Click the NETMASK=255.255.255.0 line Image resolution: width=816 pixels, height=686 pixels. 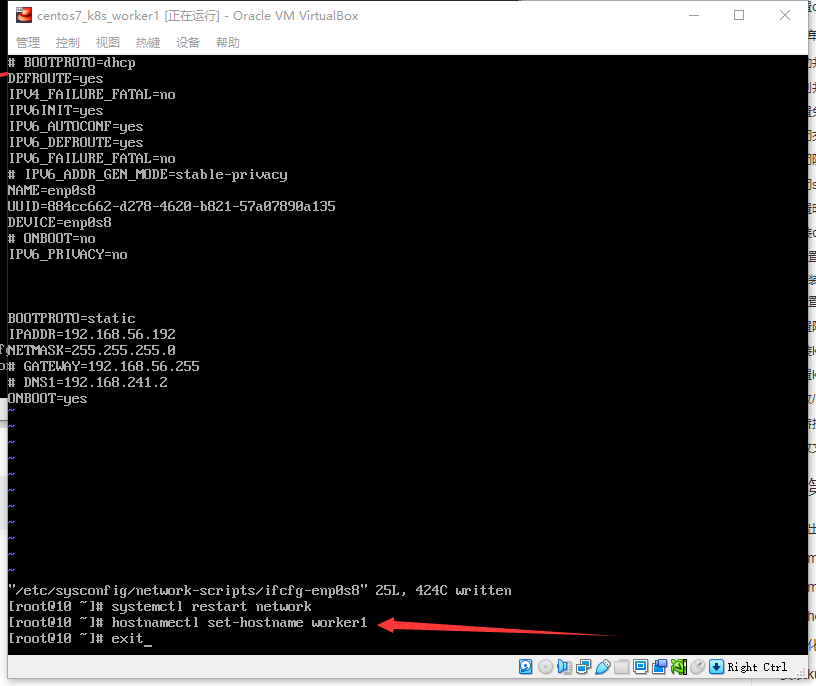click(x=92, y=350)
